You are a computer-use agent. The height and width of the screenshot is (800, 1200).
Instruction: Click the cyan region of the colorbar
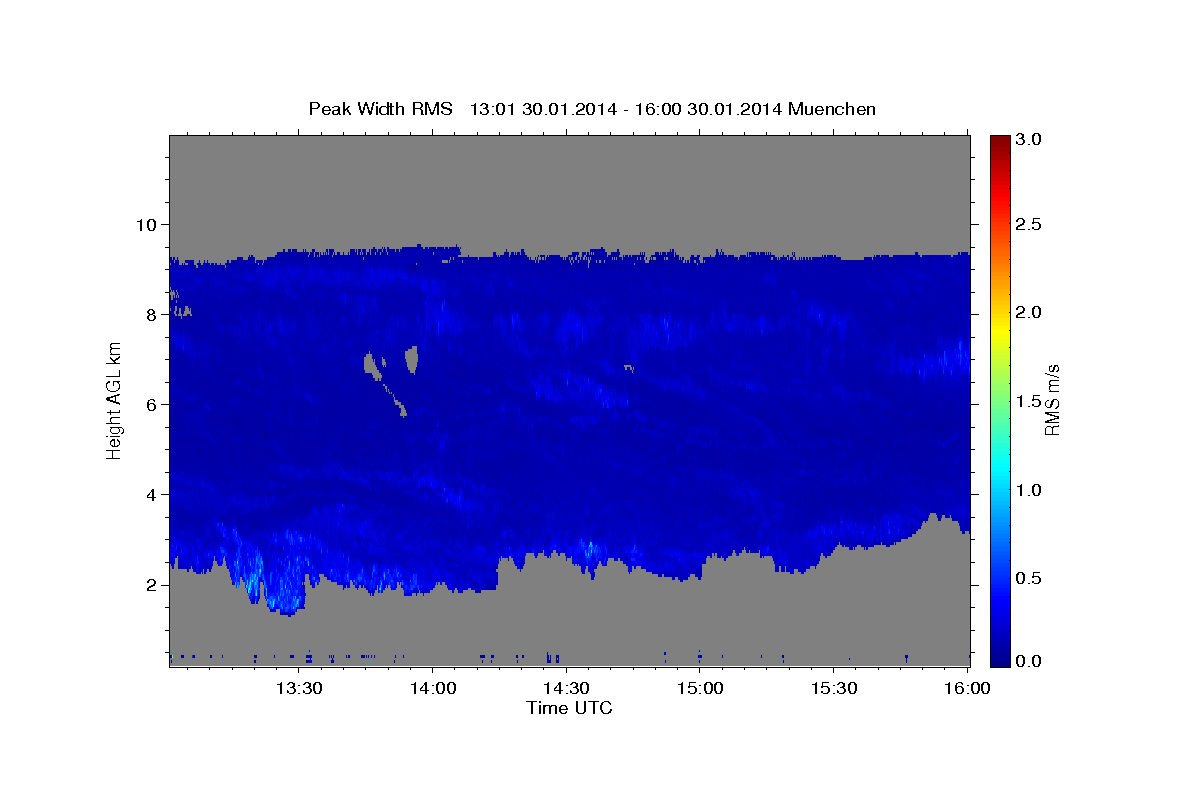[x=1000, y=470]
